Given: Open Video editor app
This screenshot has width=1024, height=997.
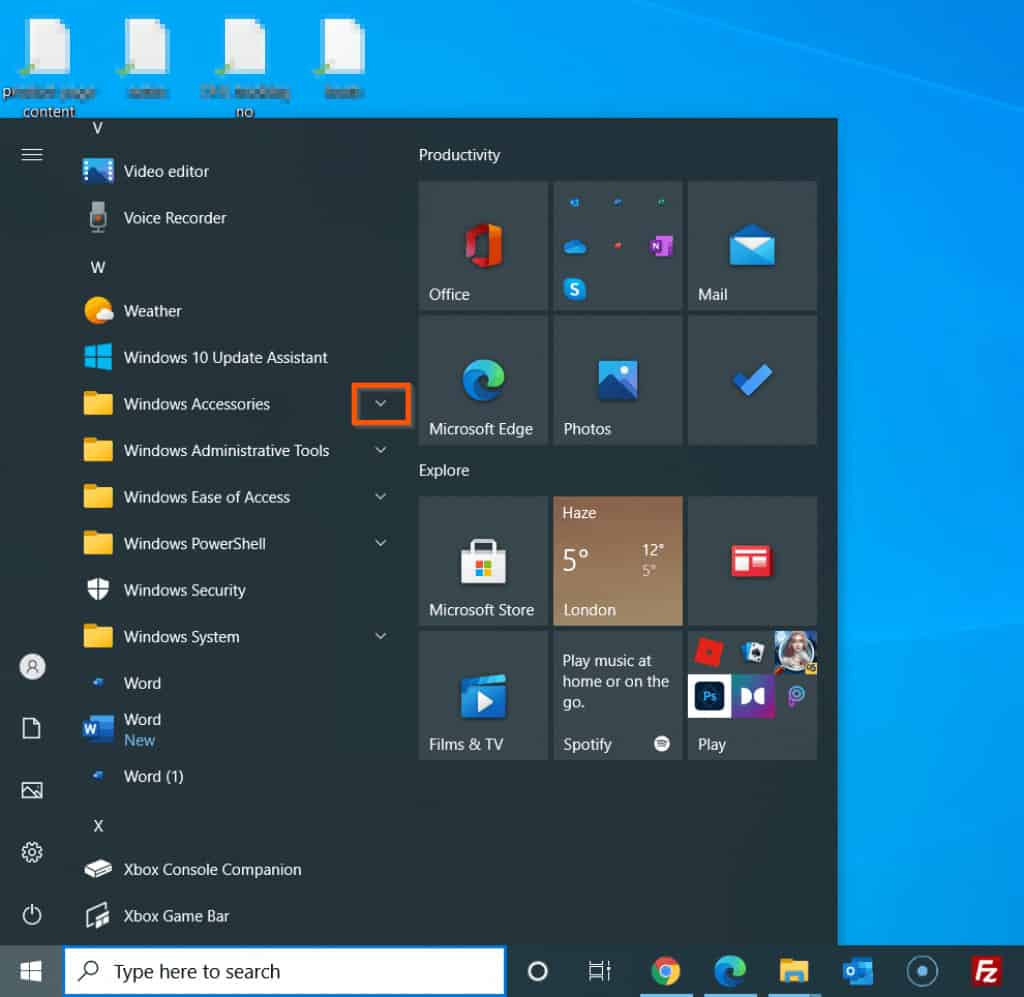Looking at the screenshot, I should tap(235, 171).
